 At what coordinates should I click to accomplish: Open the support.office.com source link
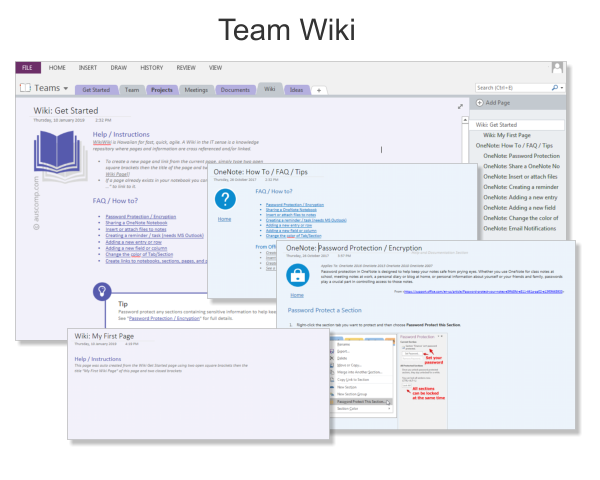point(483,292)
